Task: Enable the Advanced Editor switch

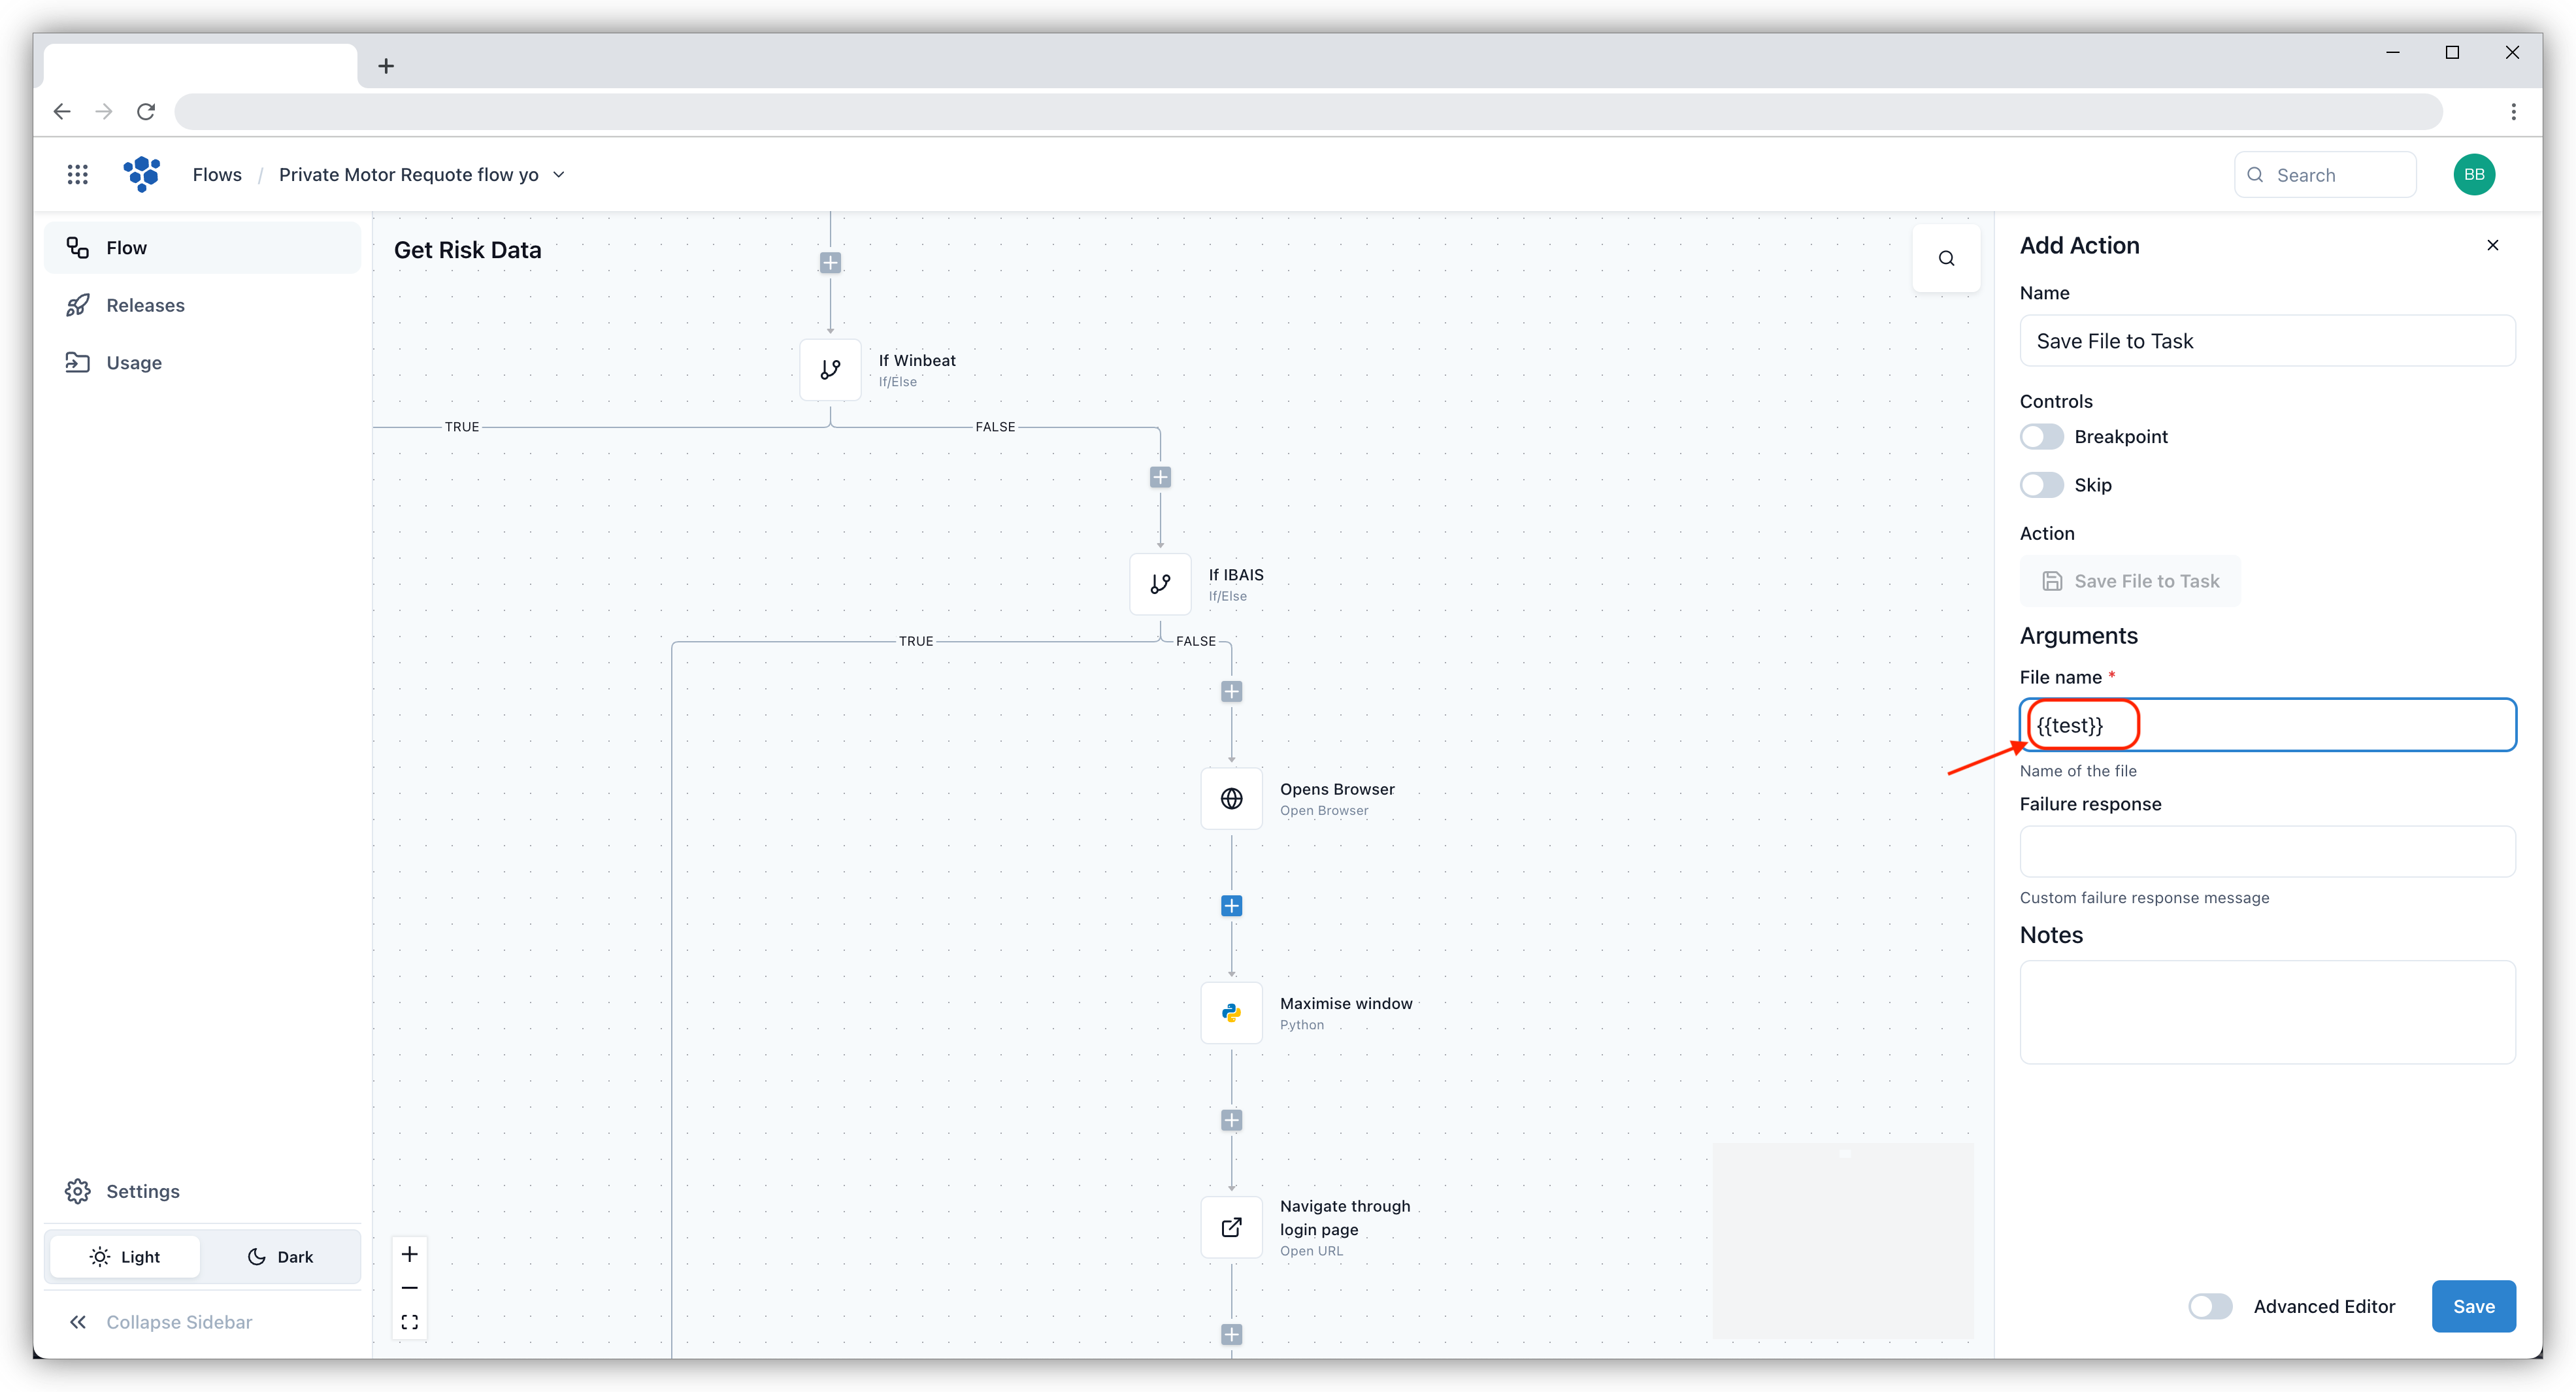Action: click(x=2210, y=1306)
